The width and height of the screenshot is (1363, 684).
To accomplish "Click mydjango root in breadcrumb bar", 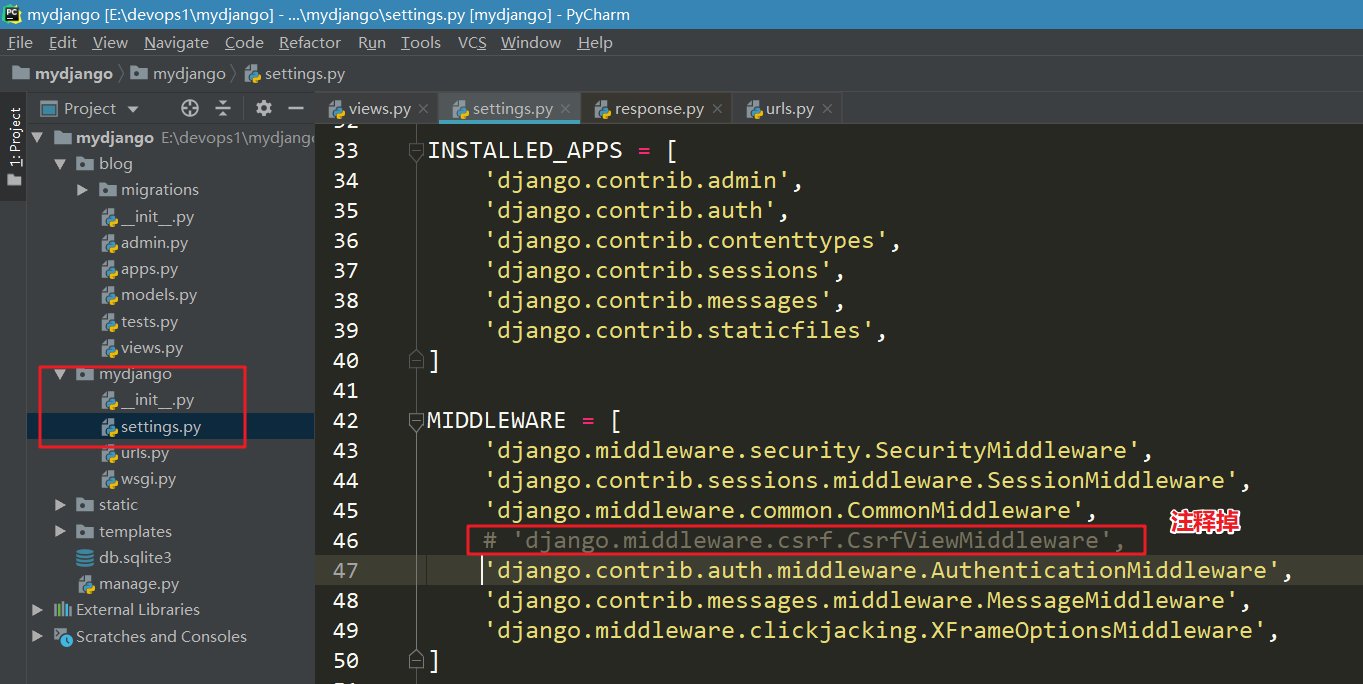I will click(63, 73).
